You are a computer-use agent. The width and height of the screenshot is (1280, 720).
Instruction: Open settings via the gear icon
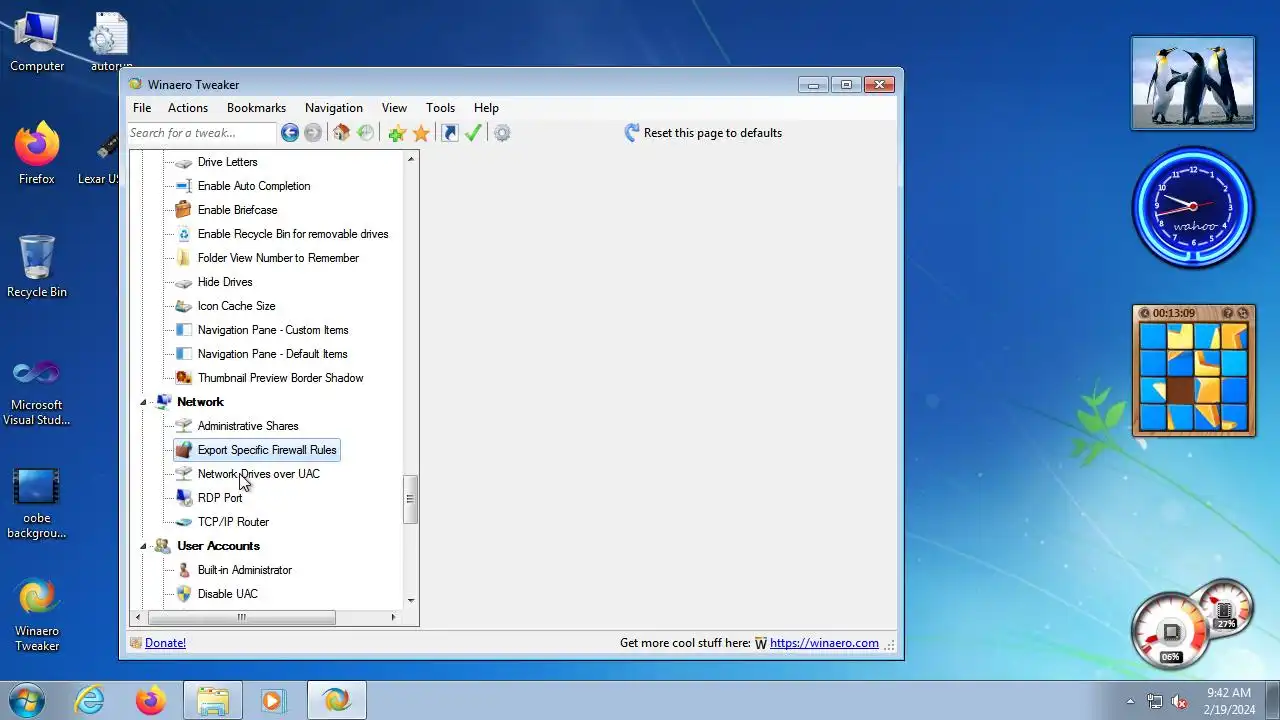tap(502, 133)
